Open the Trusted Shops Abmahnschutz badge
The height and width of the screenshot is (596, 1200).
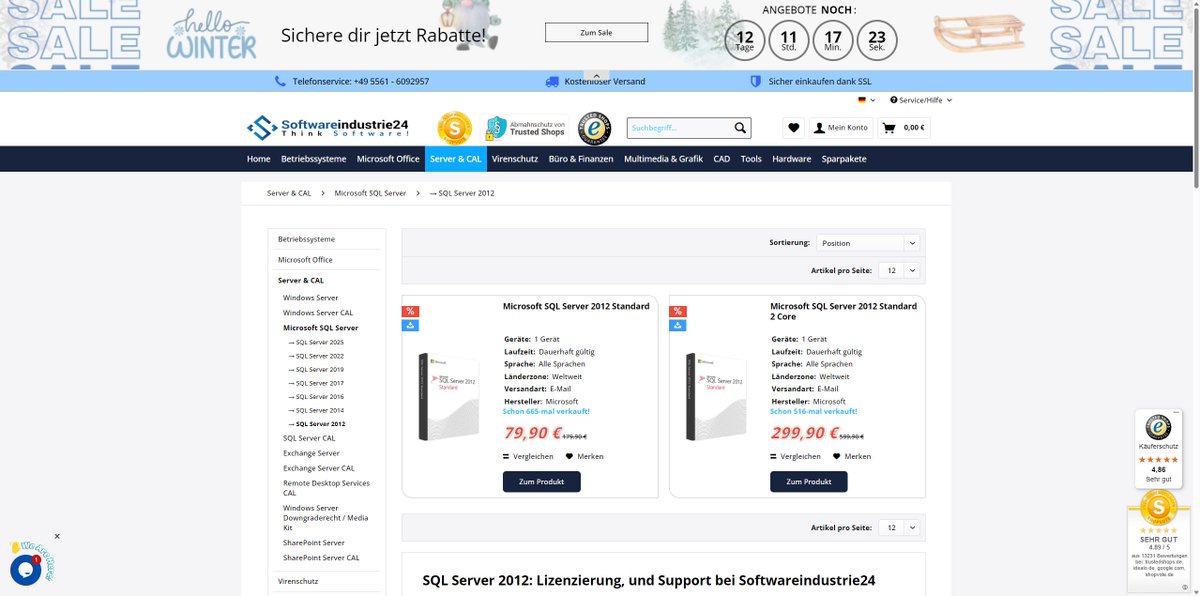(x=525, y=128)
